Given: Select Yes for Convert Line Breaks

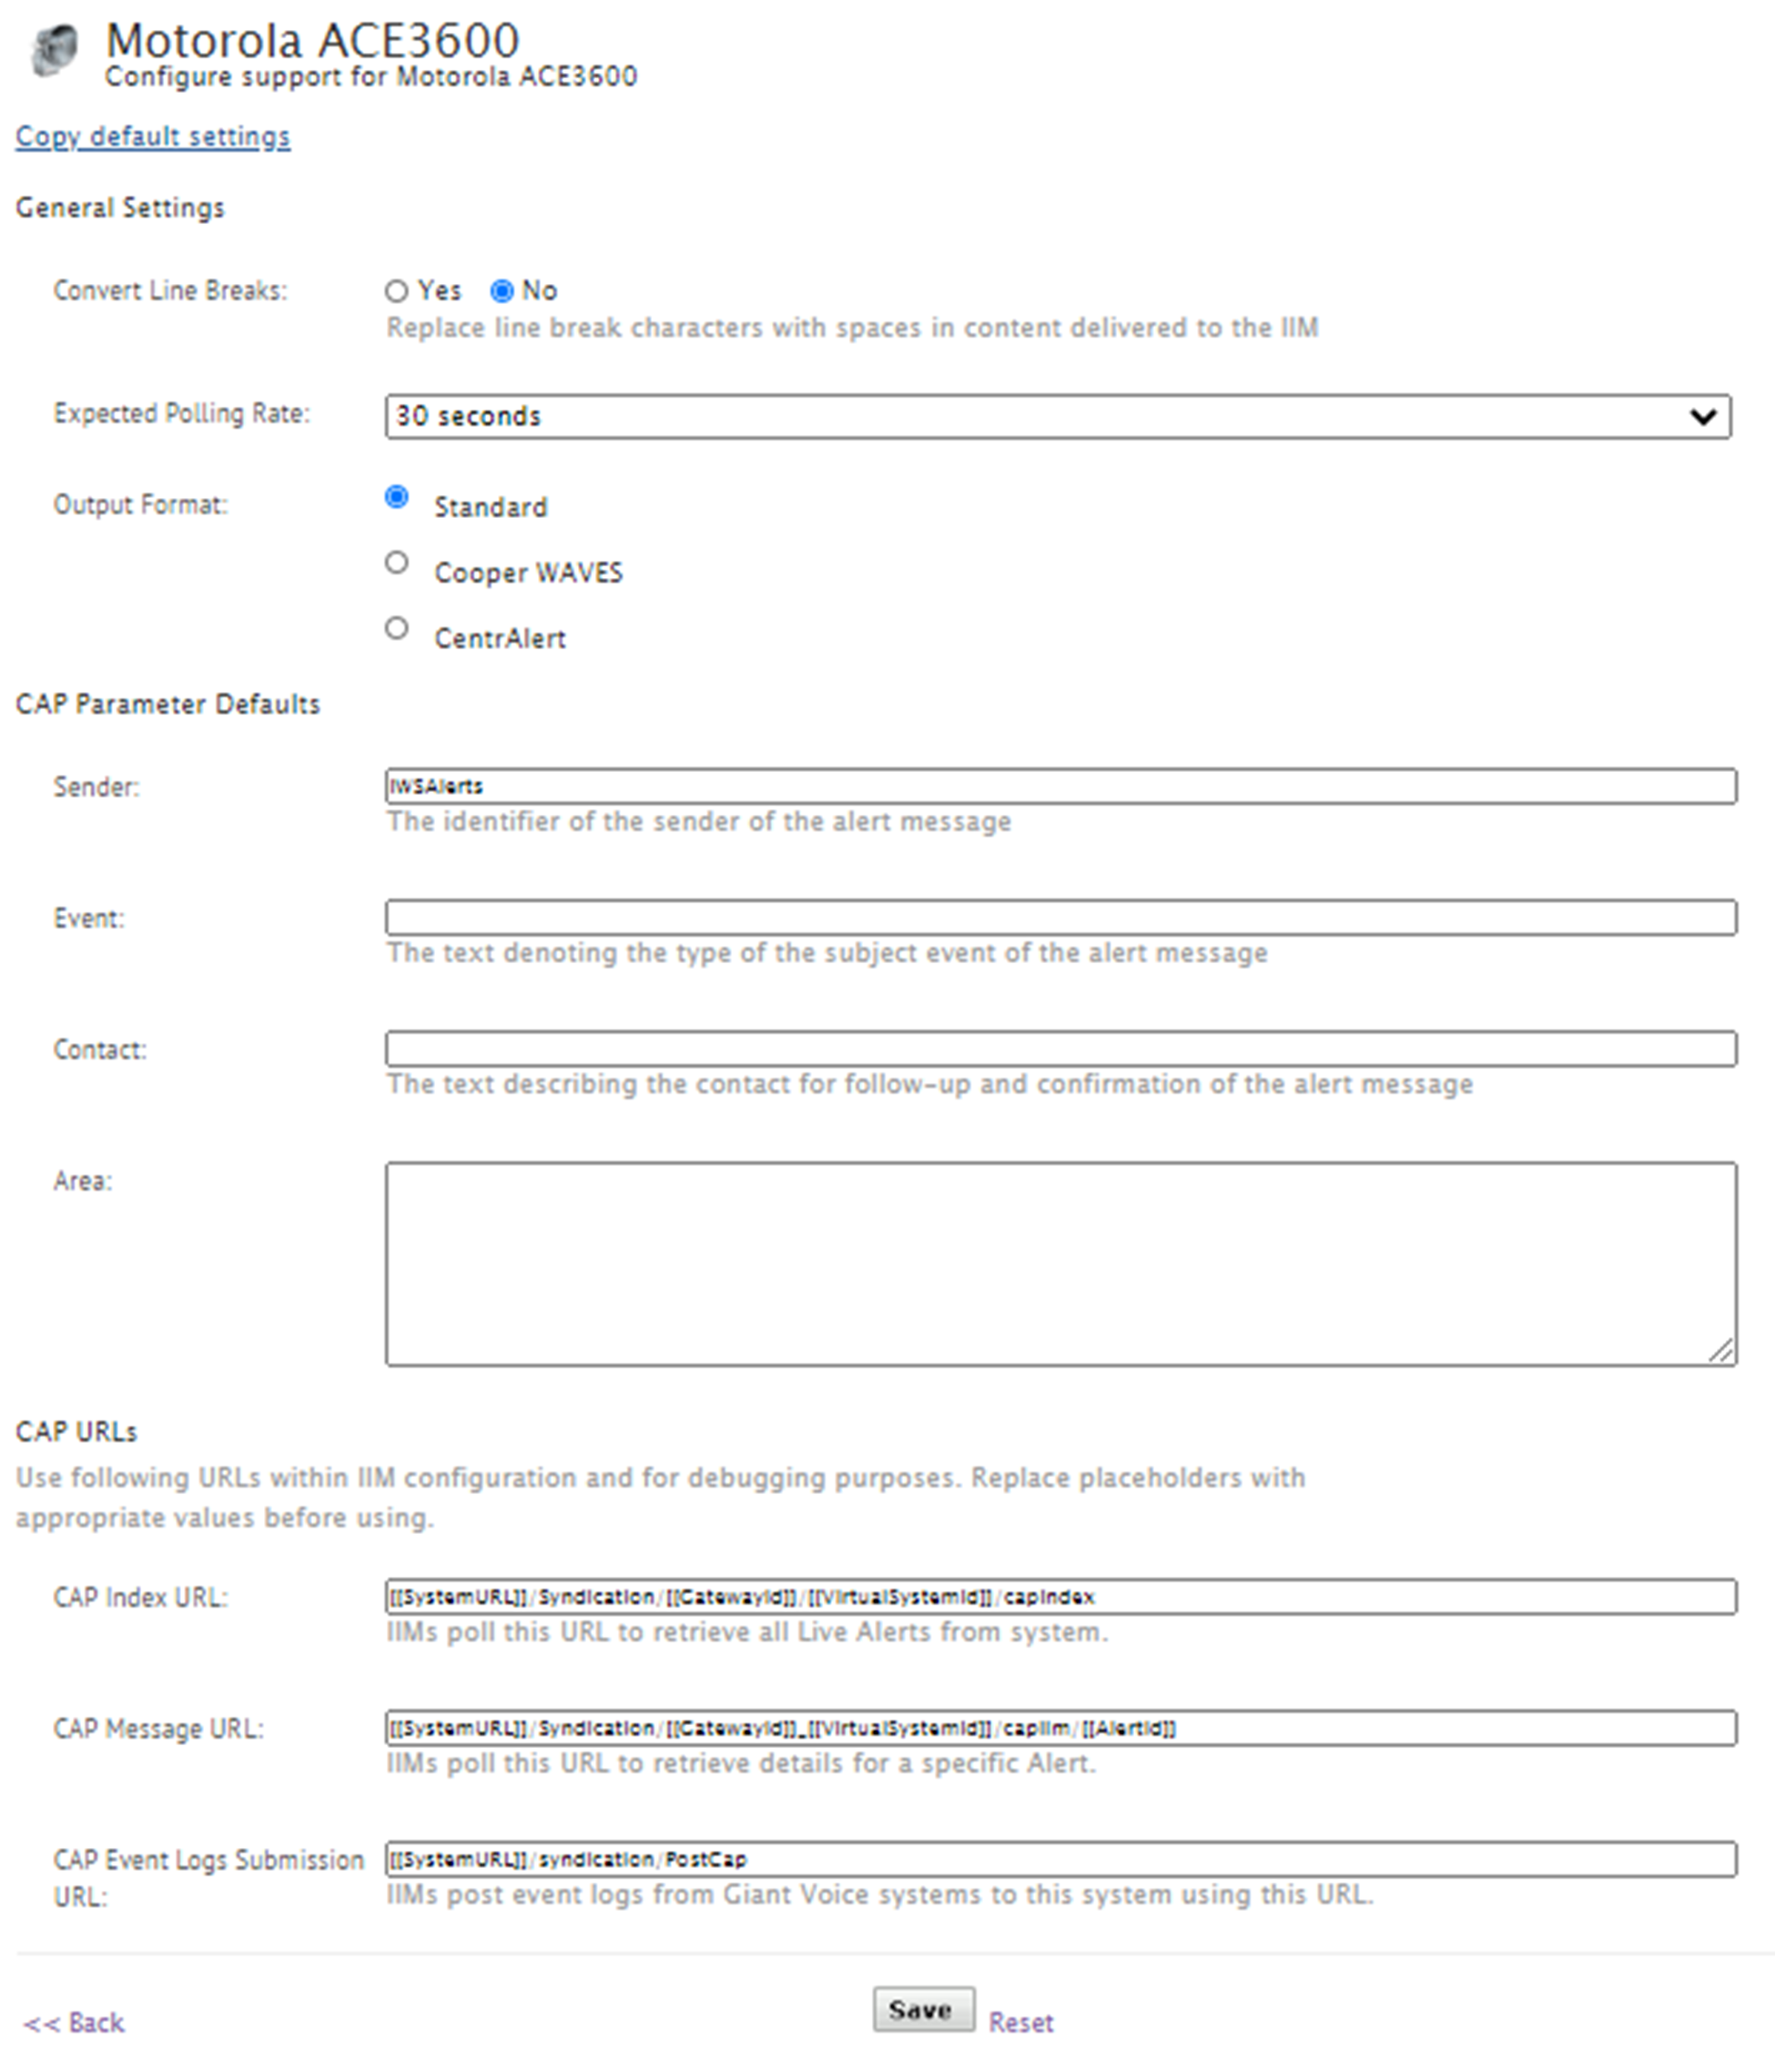Looking at the screenshot, I should click(x=397, y=291).
